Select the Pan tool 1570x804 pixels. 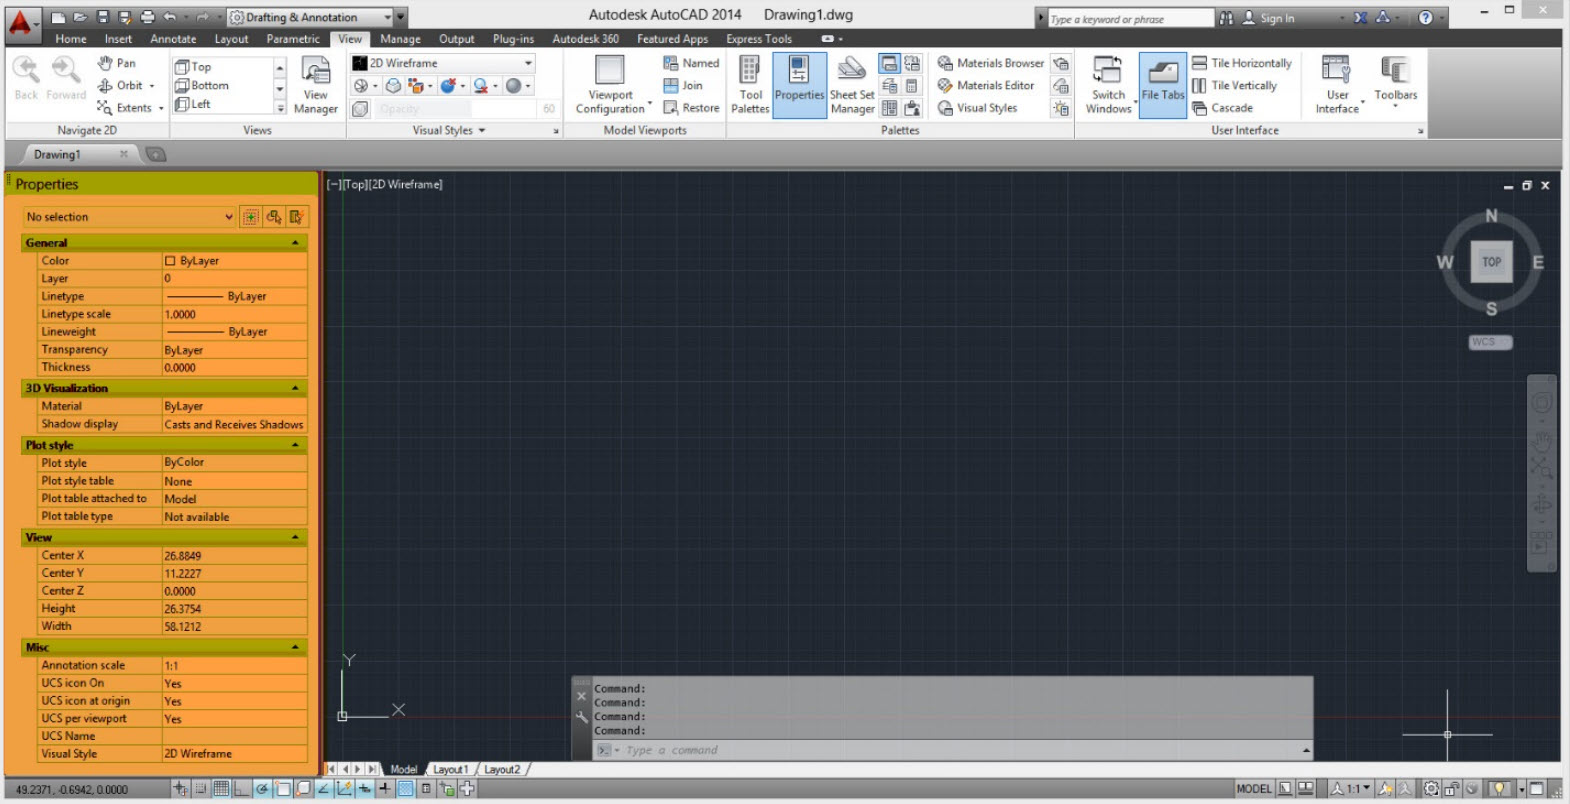tap(117, 63)
